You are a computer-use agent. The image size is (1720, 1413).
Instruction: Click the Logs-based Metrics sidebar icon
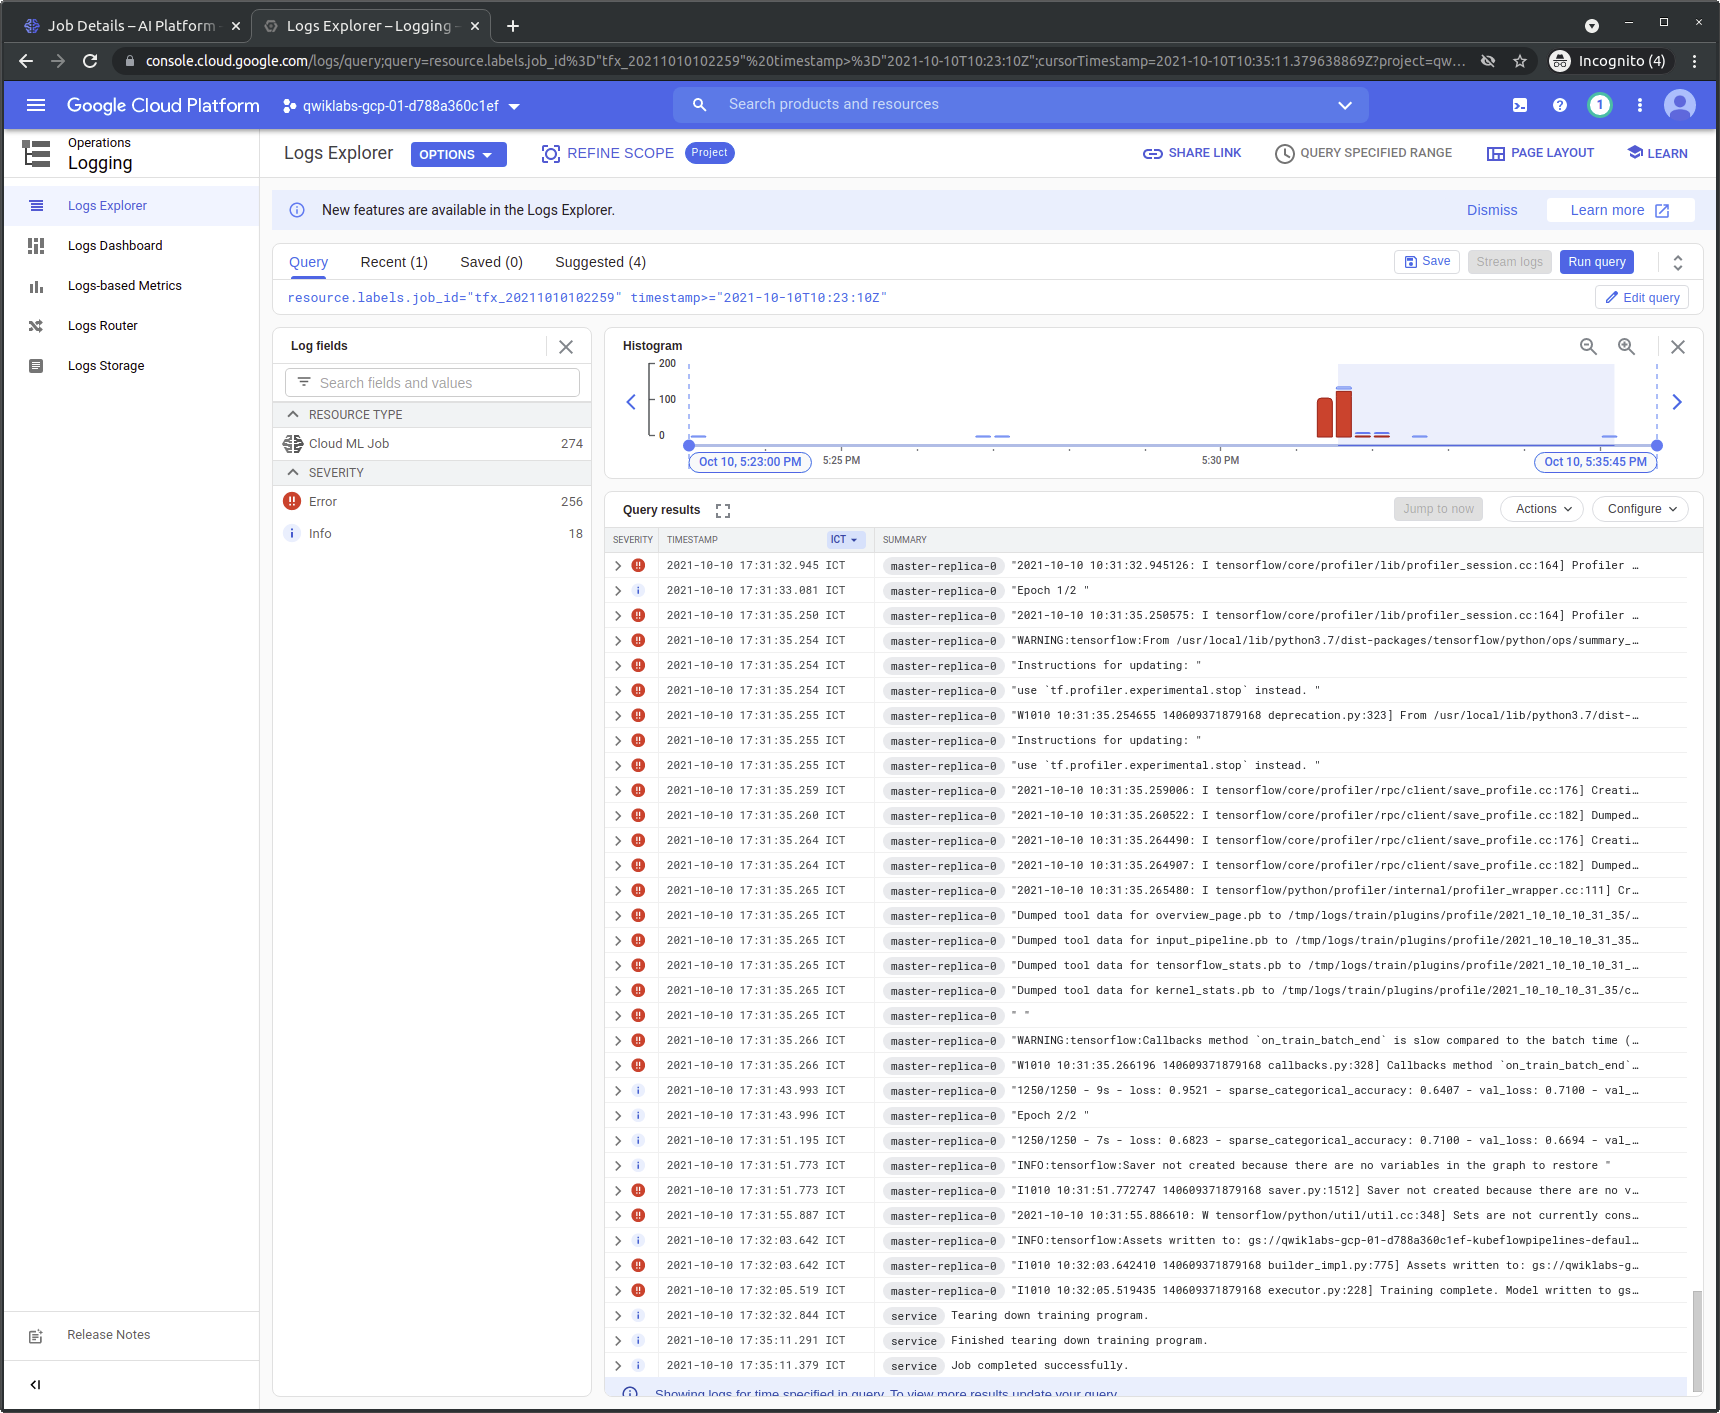coord(36,286)
